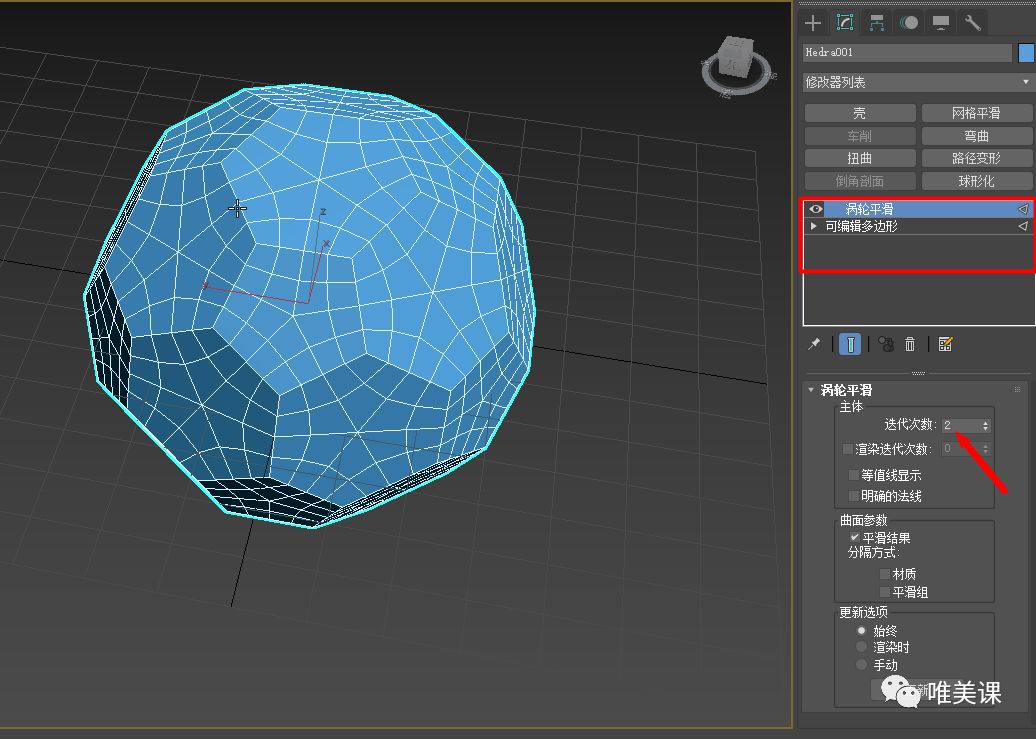Open the Utilities wrench panel
This screenshot has width=1036, height=739.
[972, 22]
